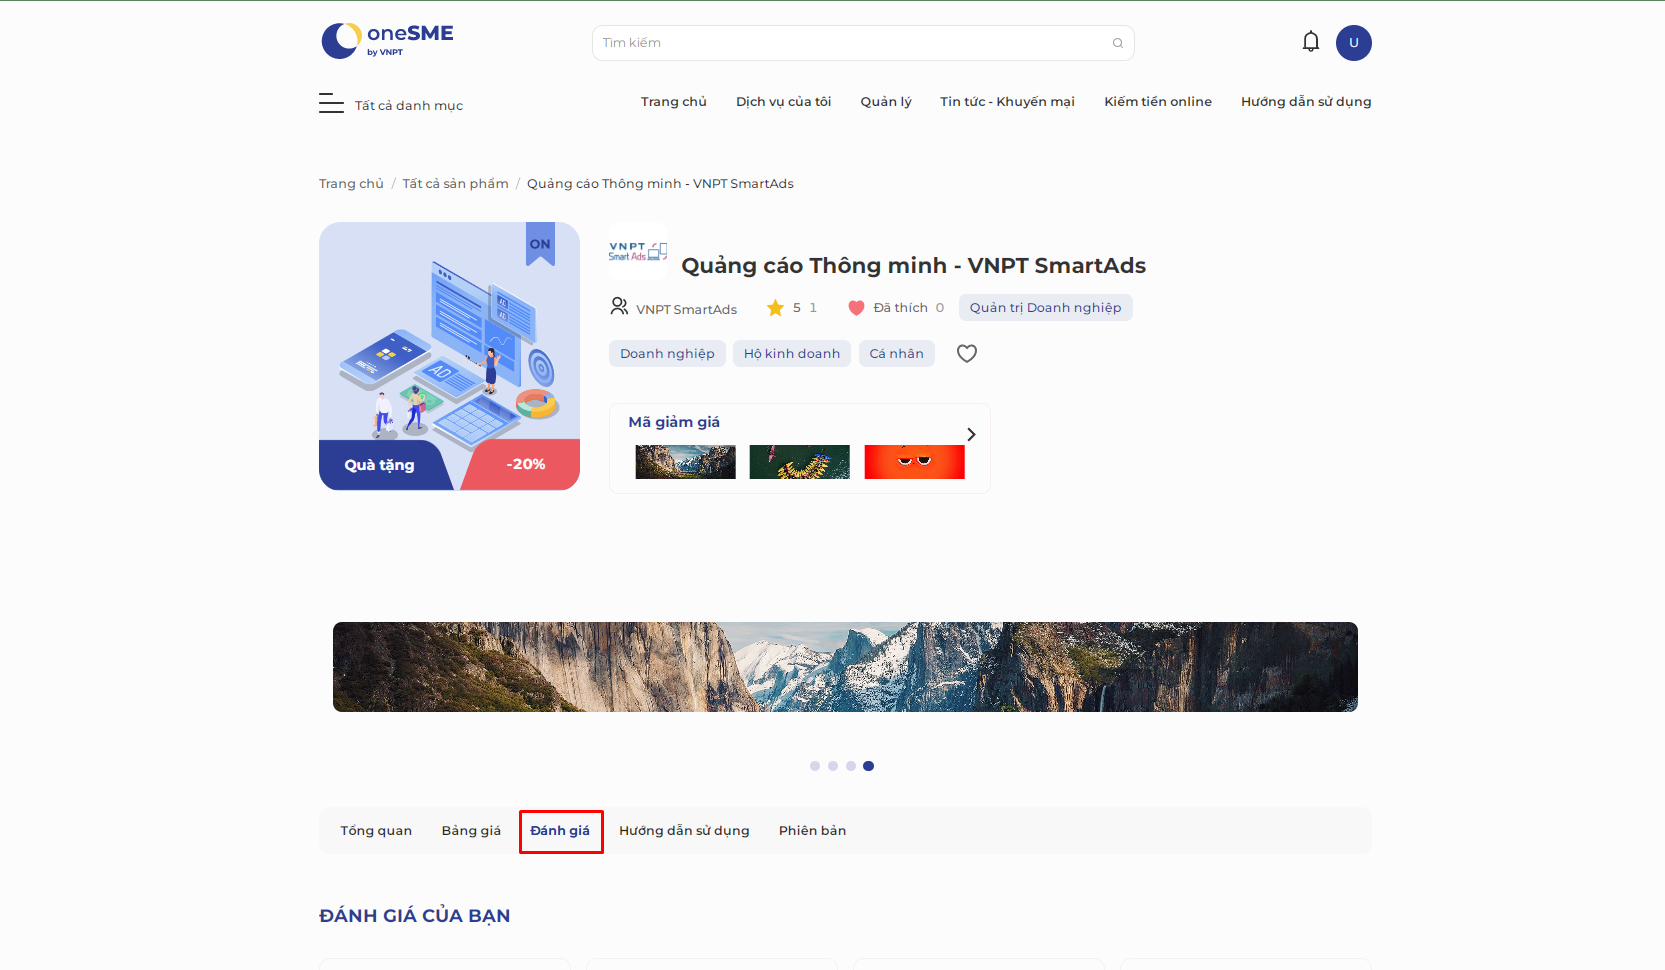The height and width of the screenshot is (970, 1665).
Task: Click the ON ribbon badge
Action: pyautogui.click(x=540, y=244)
